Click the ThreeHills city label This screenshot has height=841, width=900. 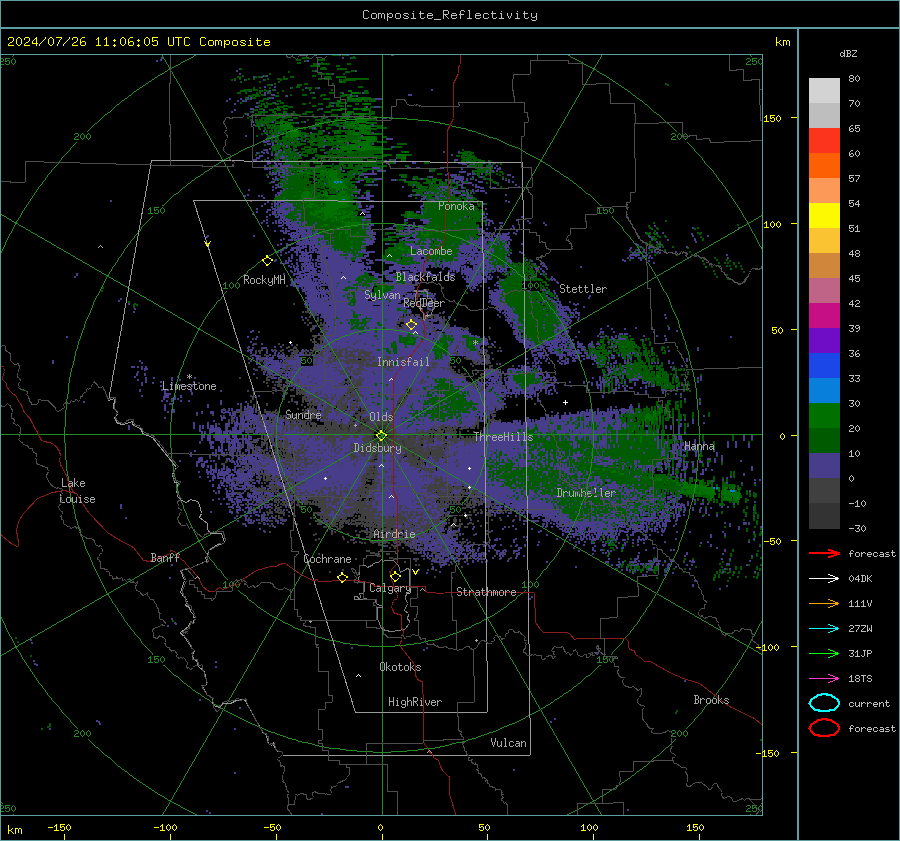[503, 437]
